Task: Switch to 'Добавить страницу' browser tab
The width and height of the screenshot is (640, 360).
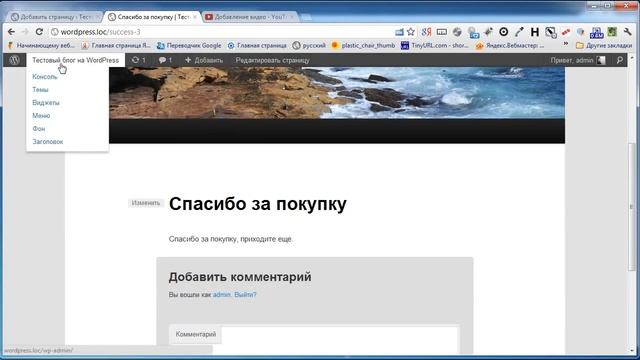Action: [55, 17]
